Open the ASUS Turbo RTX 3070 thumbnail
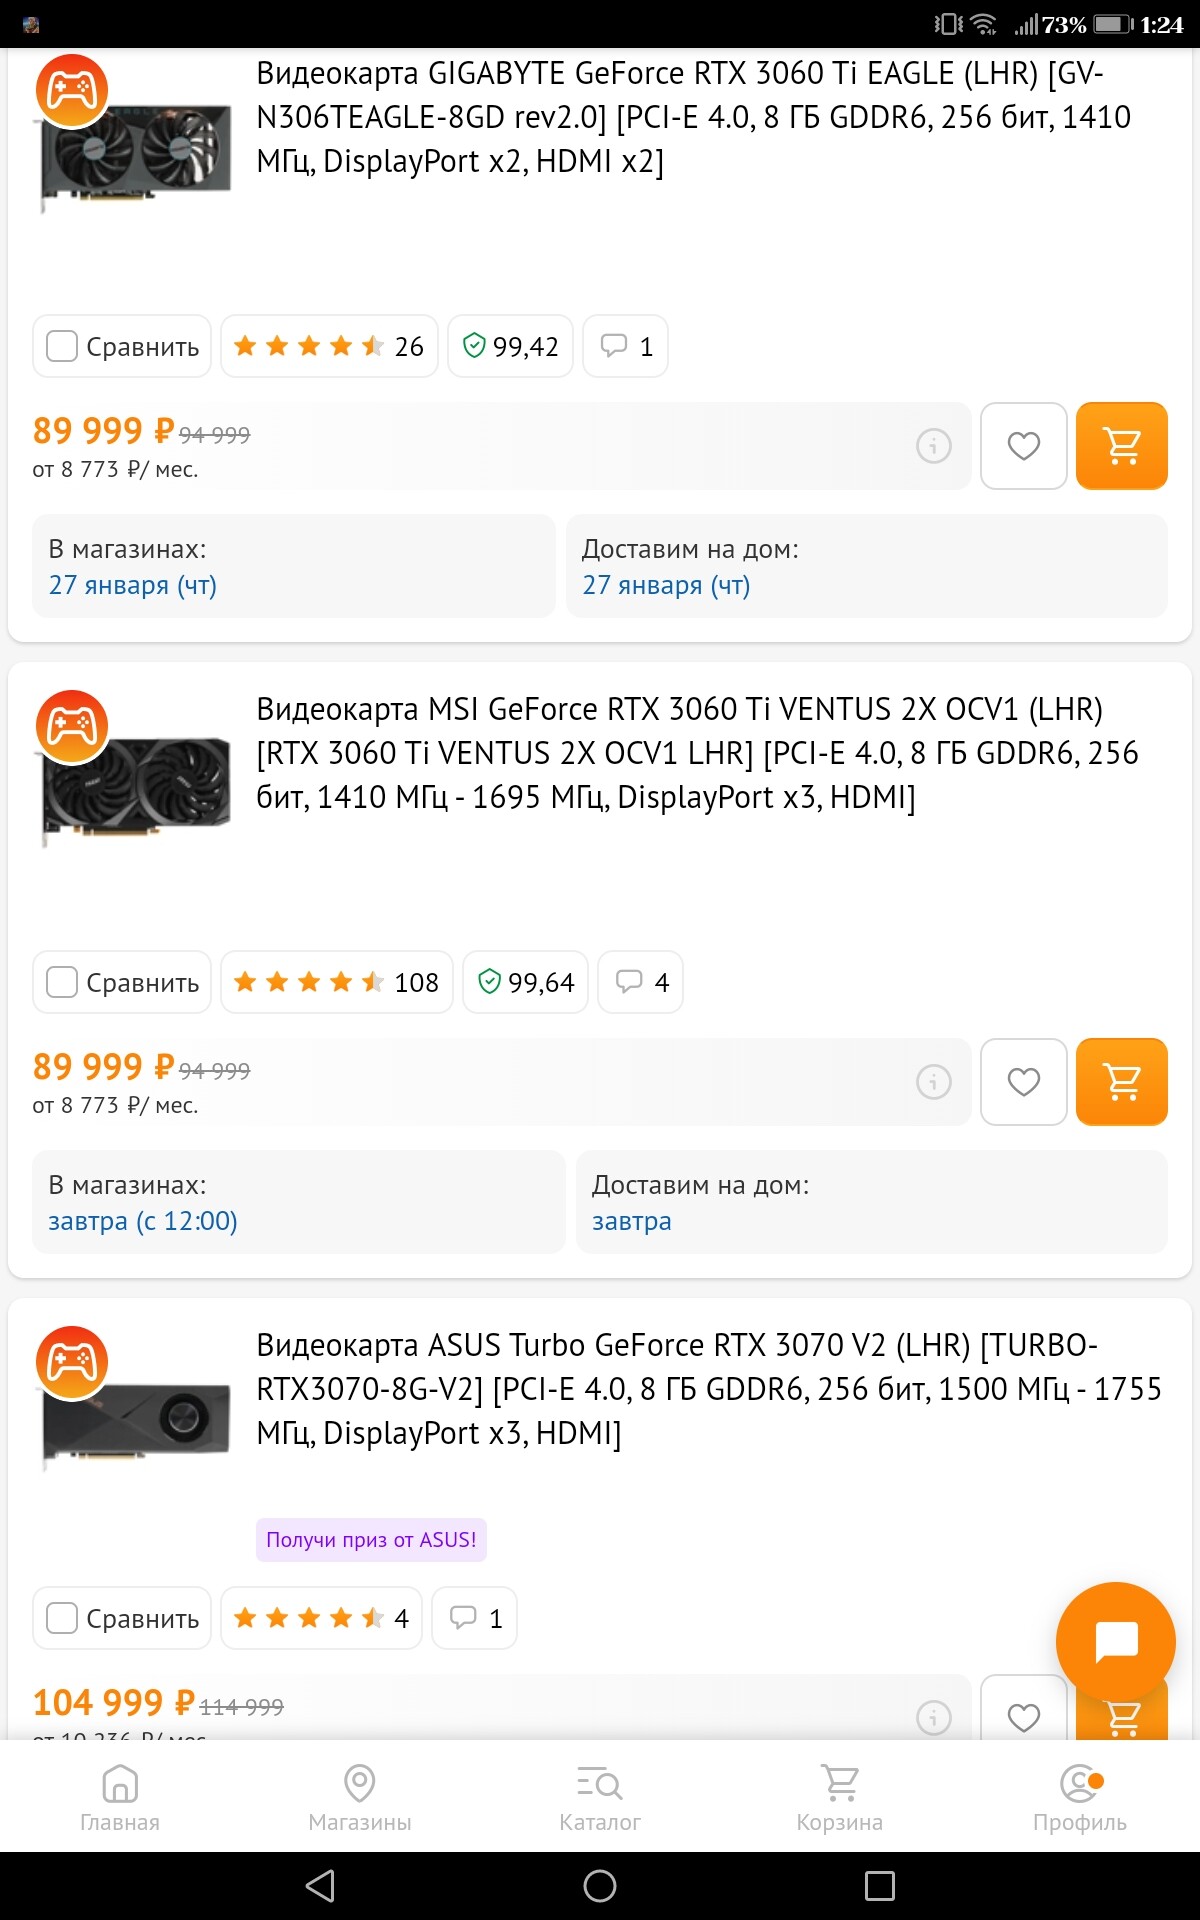Viewport: 1200px width, 1920px height. tap(135, 1410)
